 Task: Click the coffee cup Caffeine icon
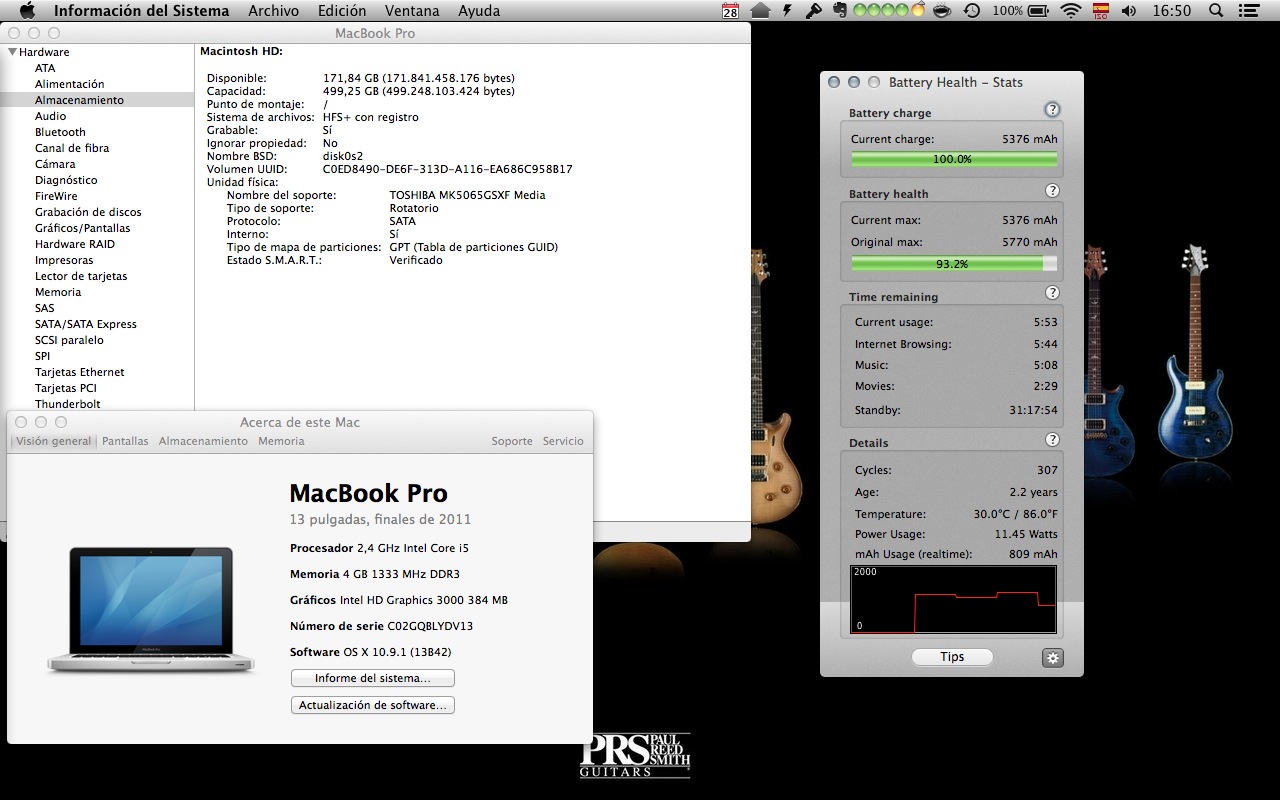[x=941, y=11]
